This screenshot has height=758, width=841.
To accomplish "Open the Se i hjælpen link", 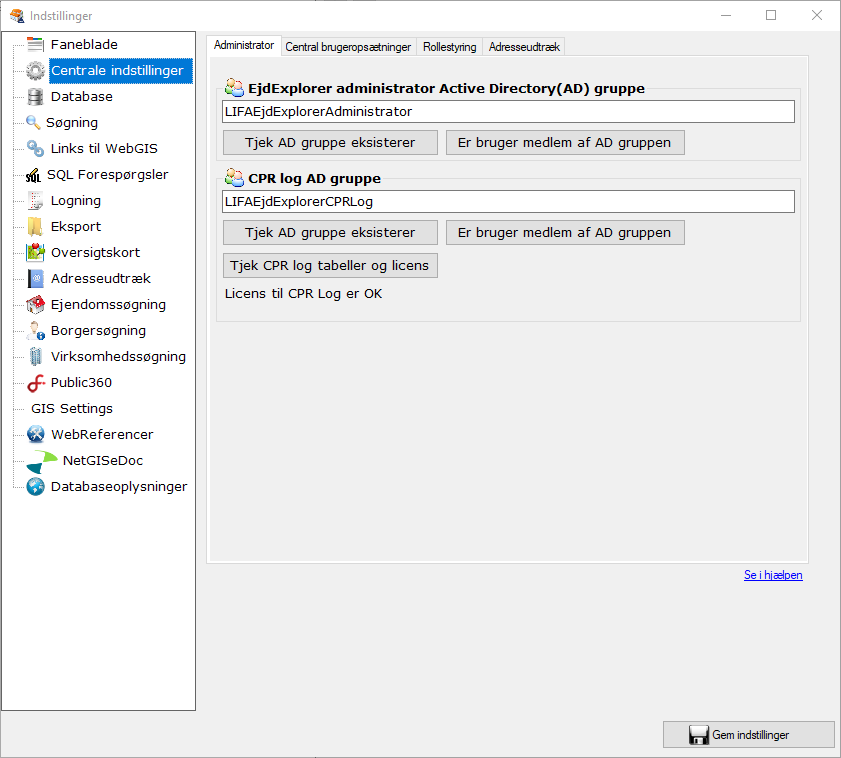I will [x=772, y=575].
